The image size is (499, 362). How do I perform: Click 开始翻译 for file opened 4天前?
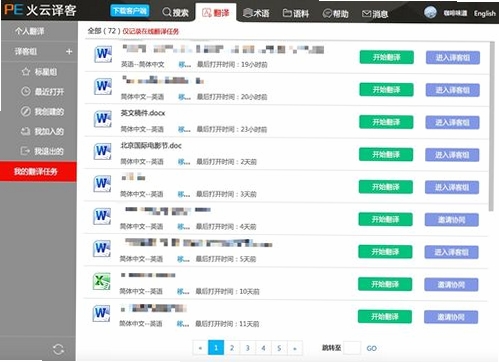385,219
